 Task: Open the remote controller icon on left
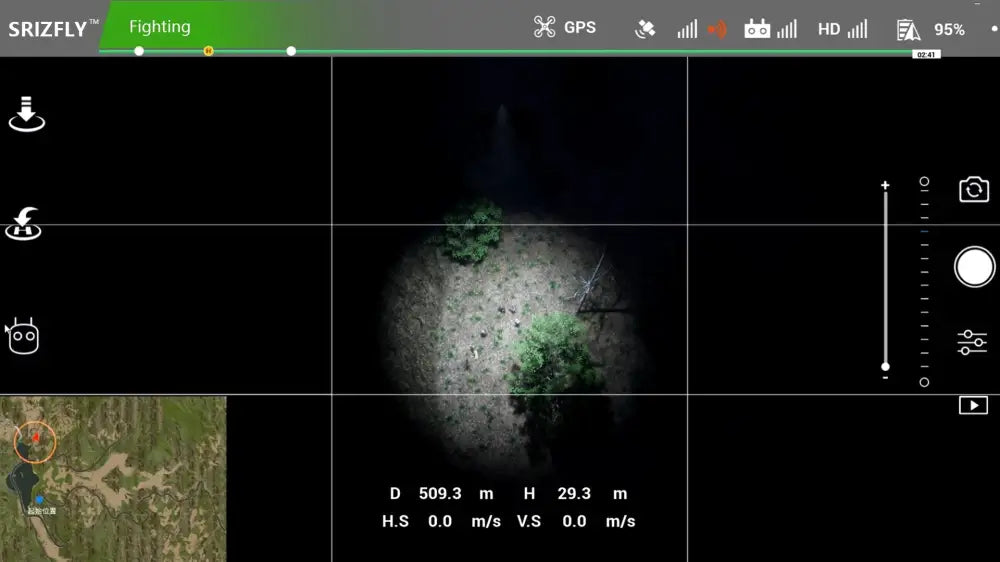coord(23,337)
